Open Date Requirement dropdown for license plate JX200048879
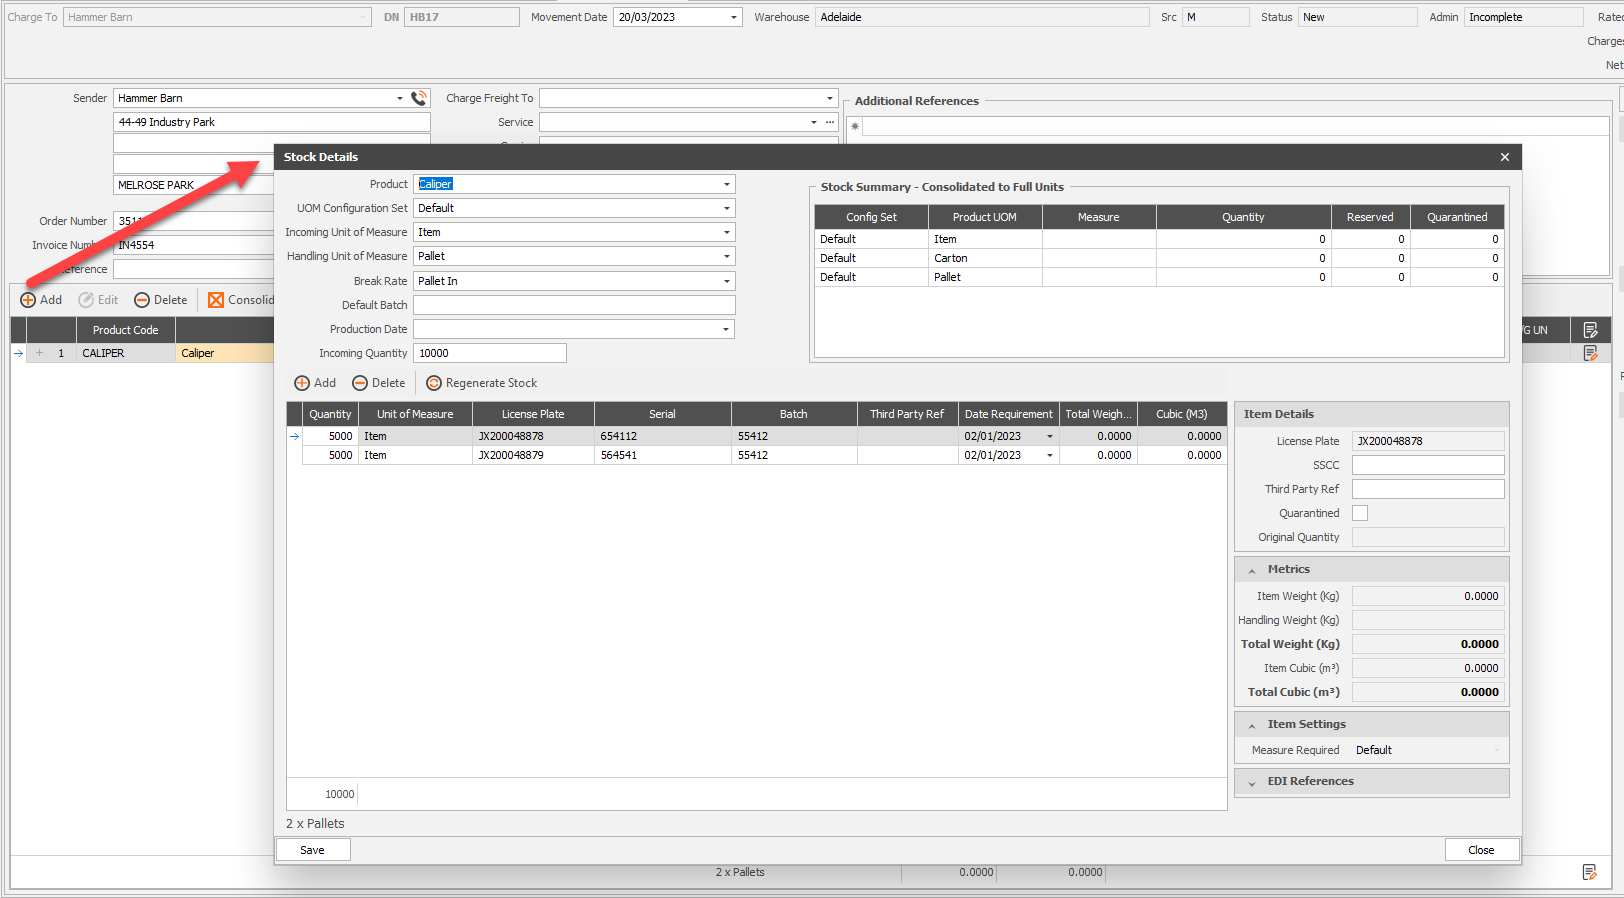This screenshot has width=1624, height=898. tap(1050, 455)
